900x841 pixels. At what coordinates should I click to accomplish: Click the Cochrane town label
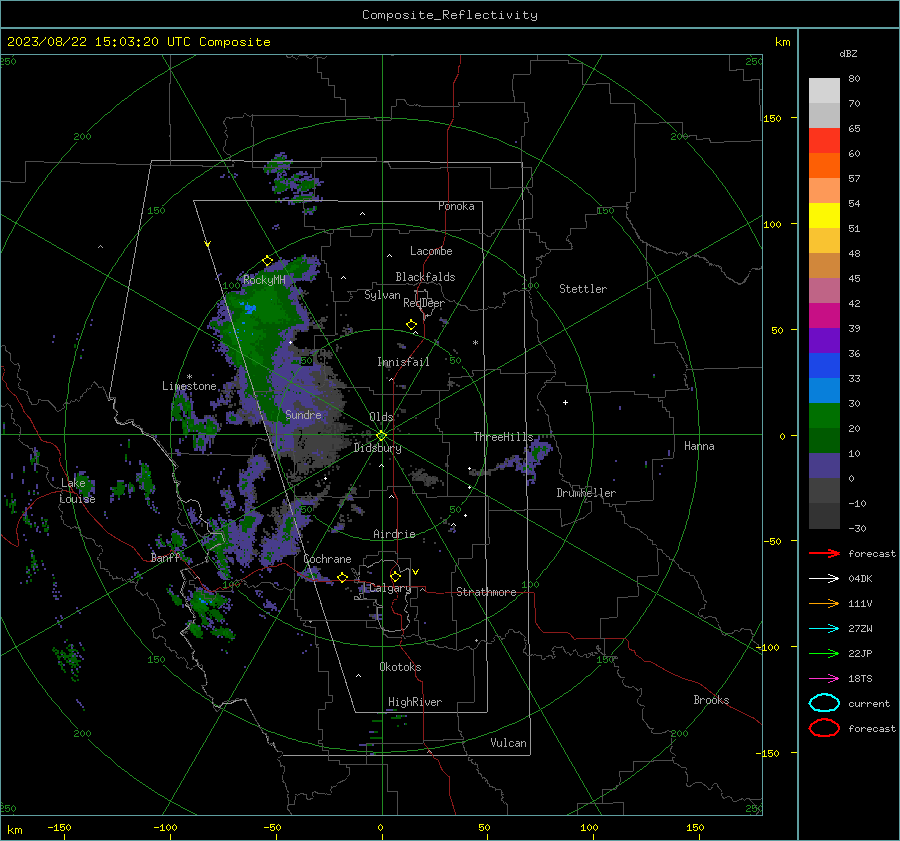(327, 559)
